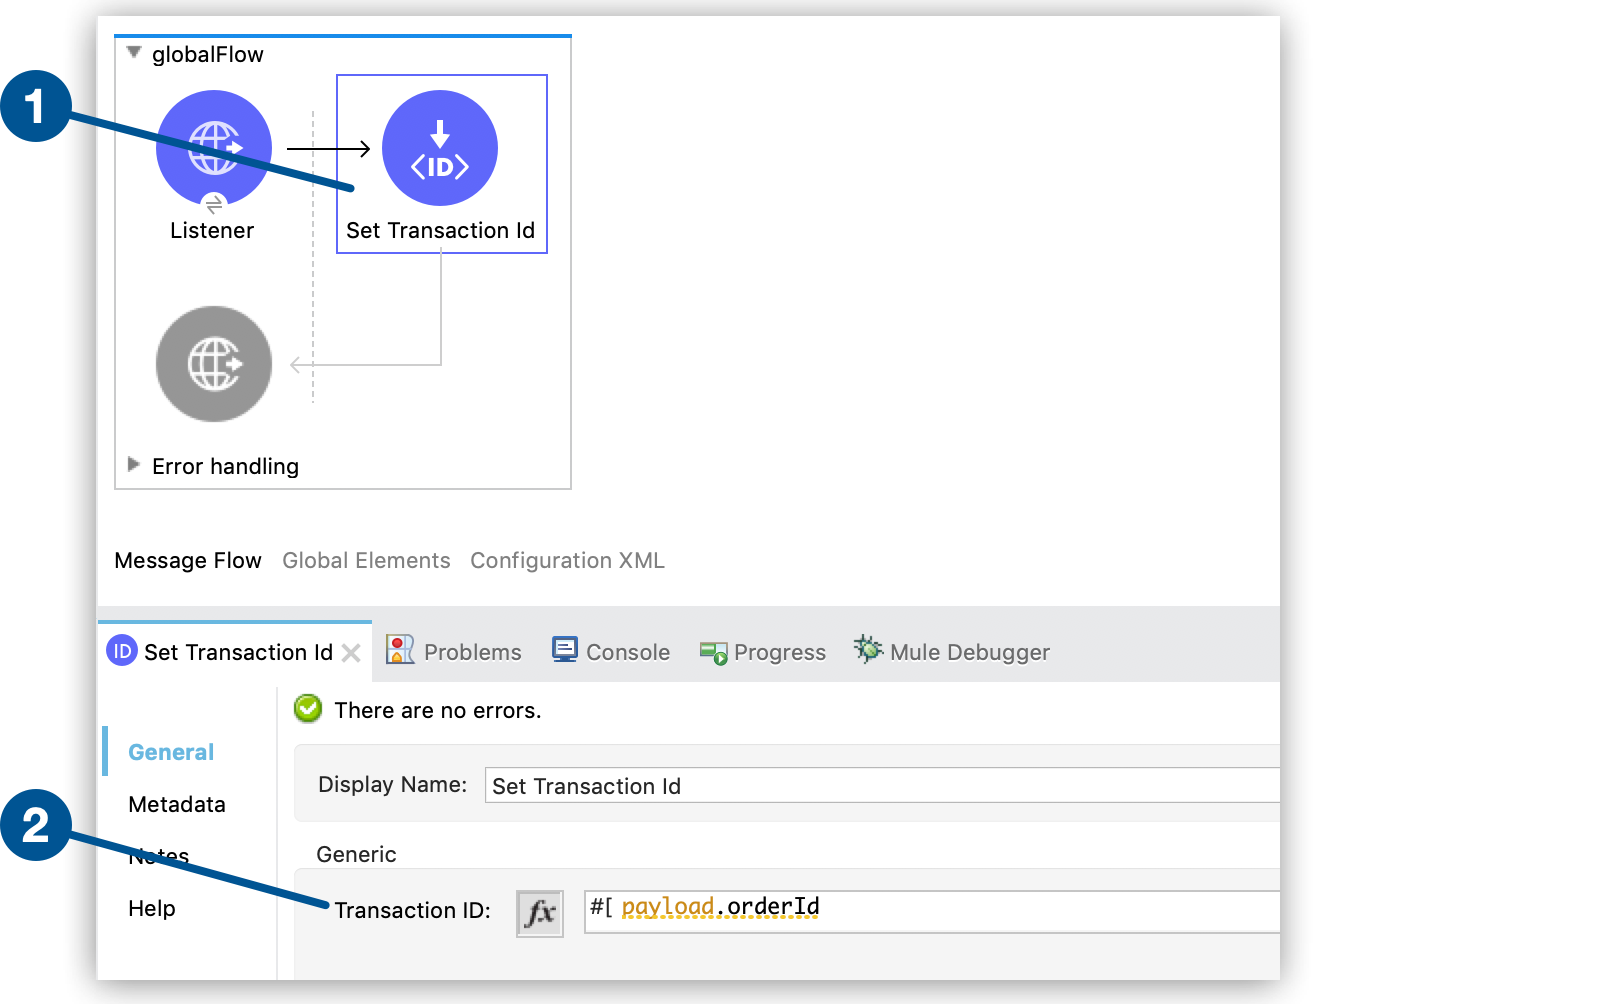Viewport: 1598px width, 1004px height.
Task: Expand the Error handling section
Action: [134, 465]
